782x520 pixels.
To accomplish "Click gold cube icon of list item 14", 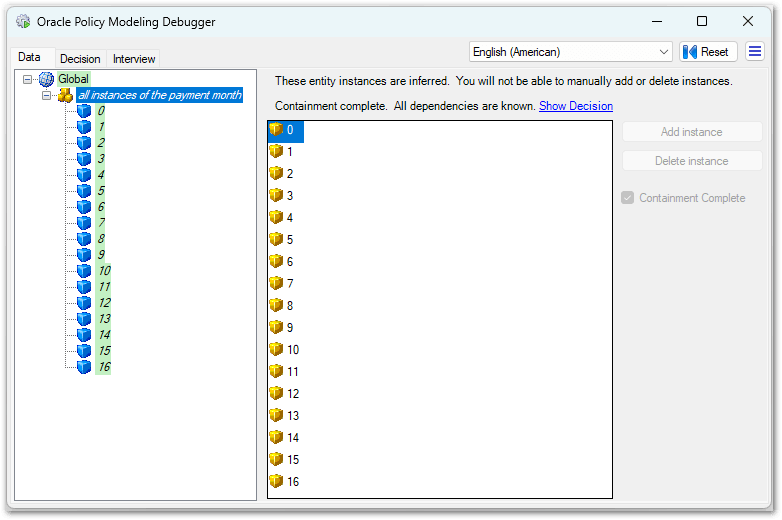I will [x=276, y=437].
